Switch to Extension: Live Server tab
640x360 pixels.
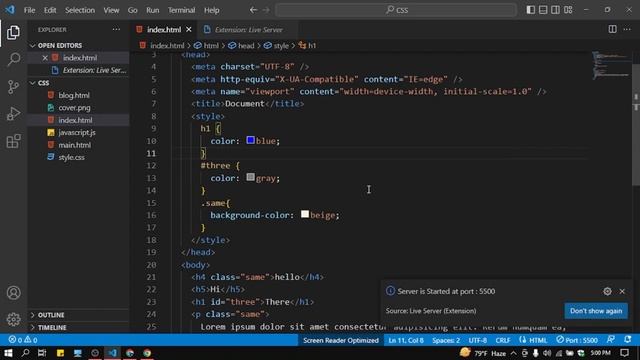(247, 29)
